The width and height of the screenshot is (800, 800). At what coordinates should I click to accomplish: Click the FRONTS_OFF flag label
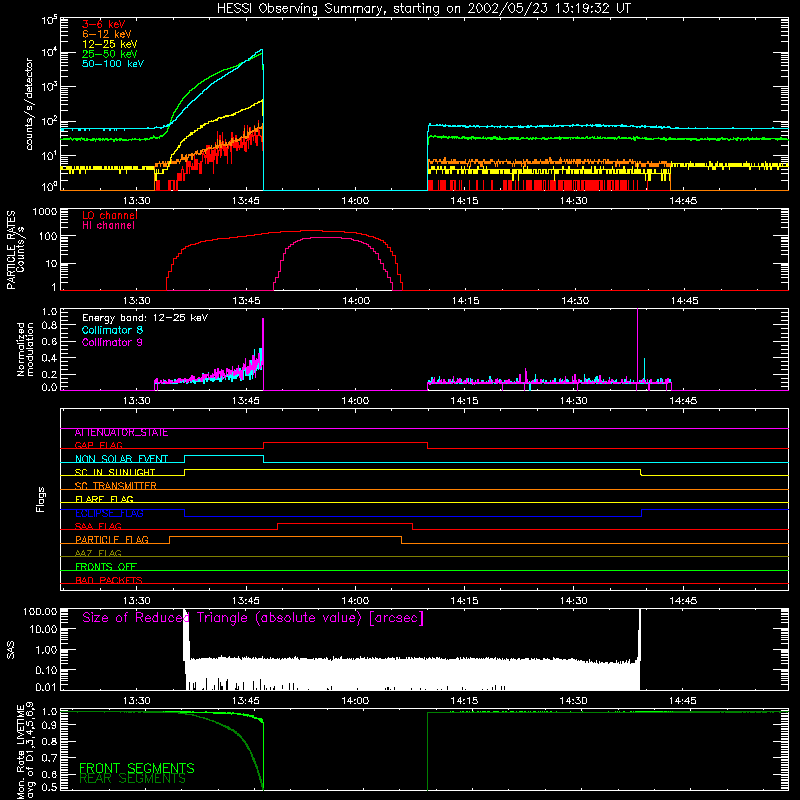[106, 567]
